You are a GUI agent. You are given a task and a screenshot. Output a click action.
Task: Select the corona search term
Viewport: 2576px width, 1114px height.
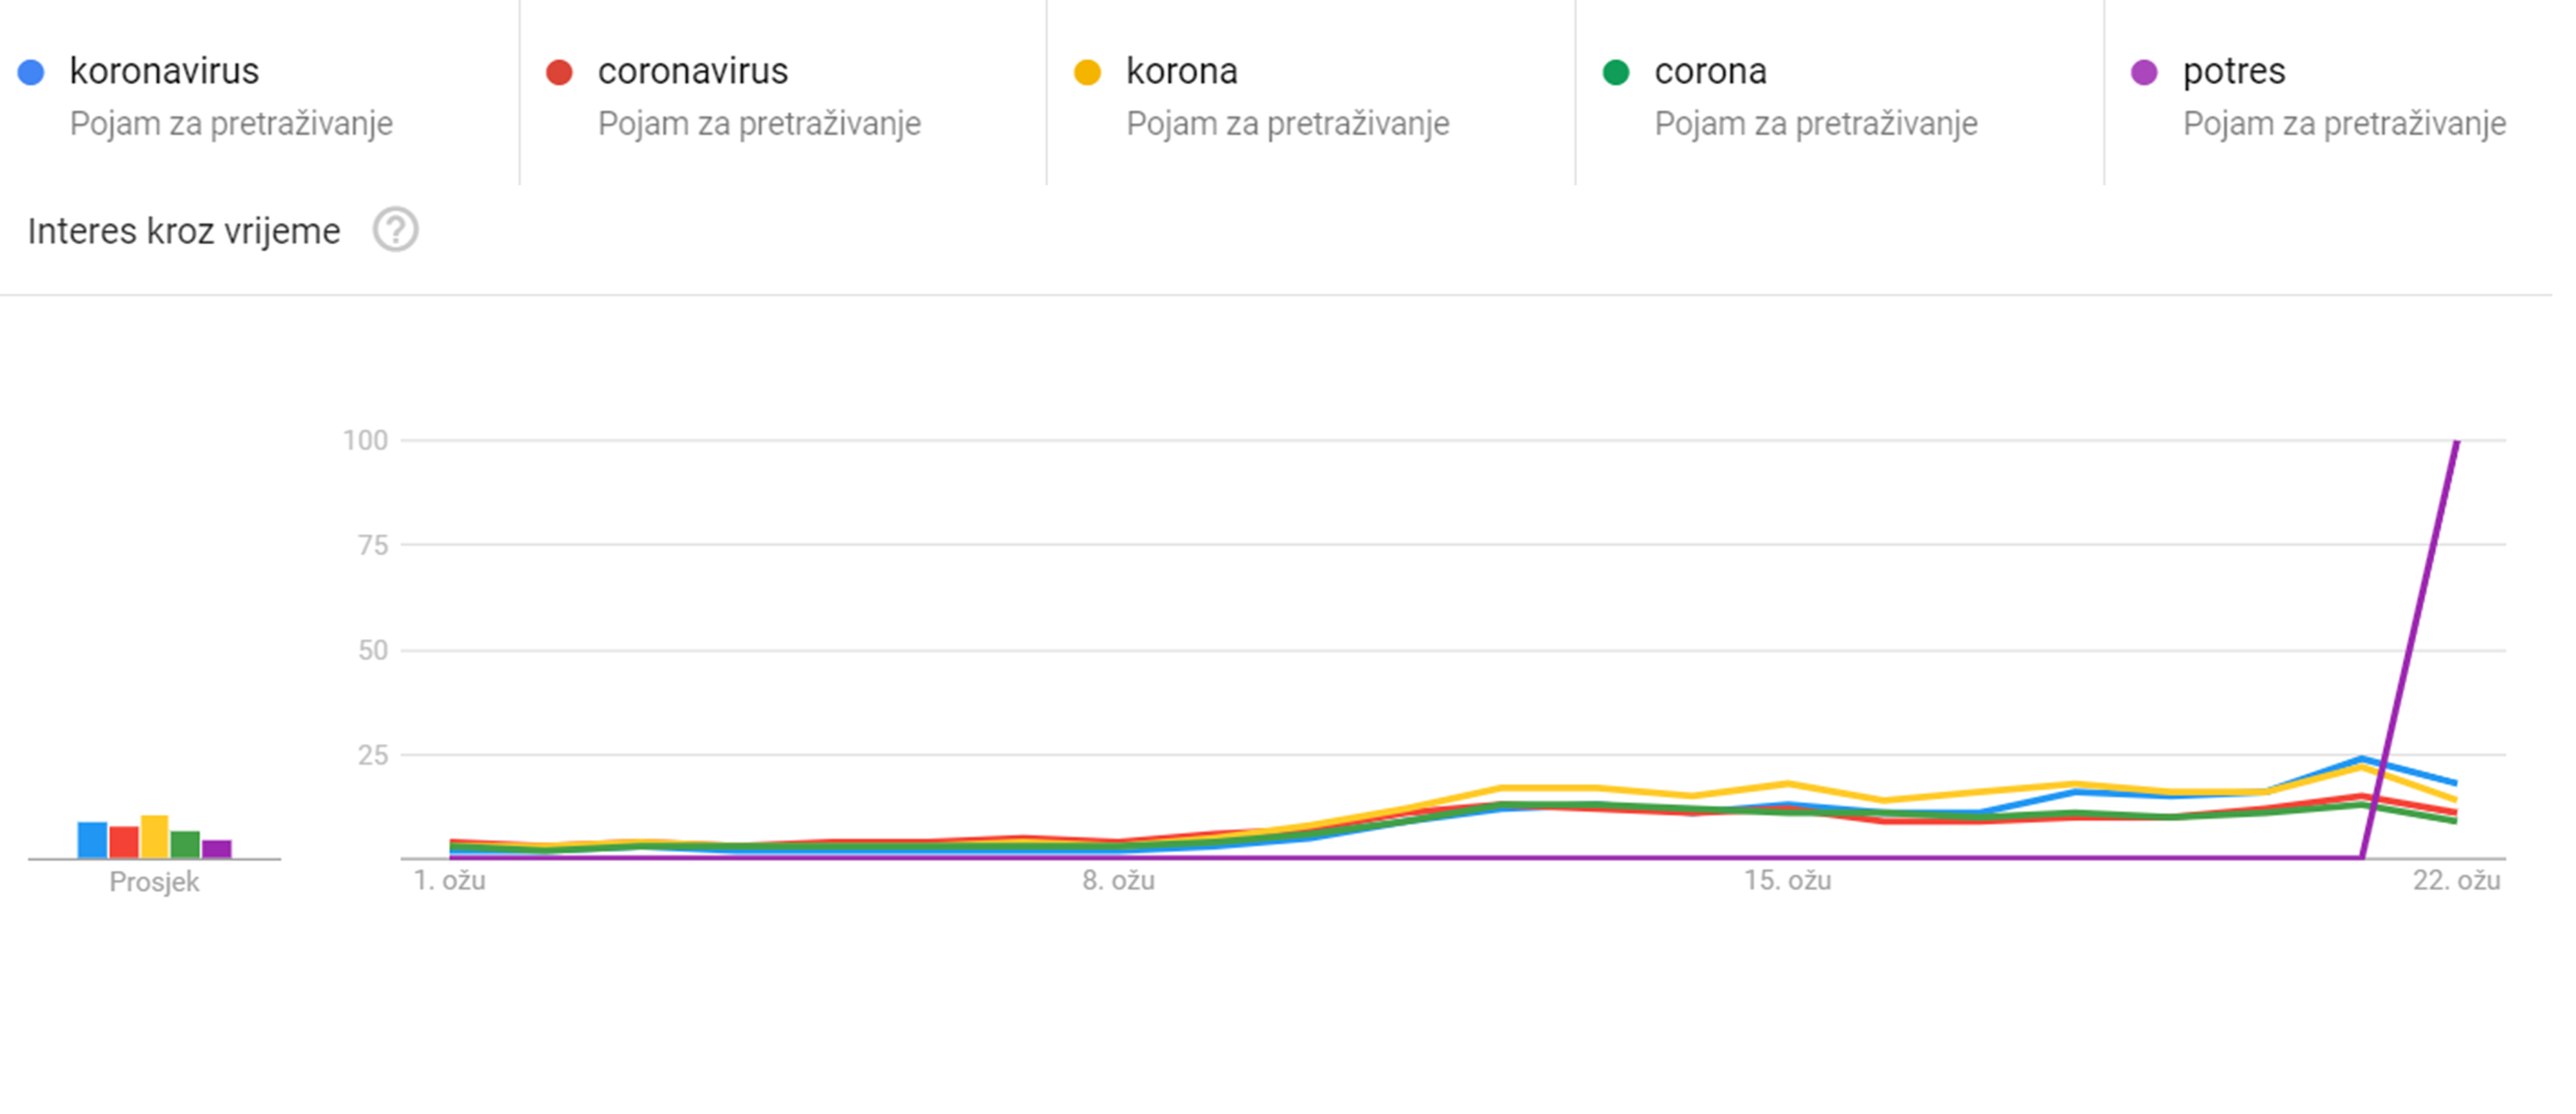coord(1710,72)
